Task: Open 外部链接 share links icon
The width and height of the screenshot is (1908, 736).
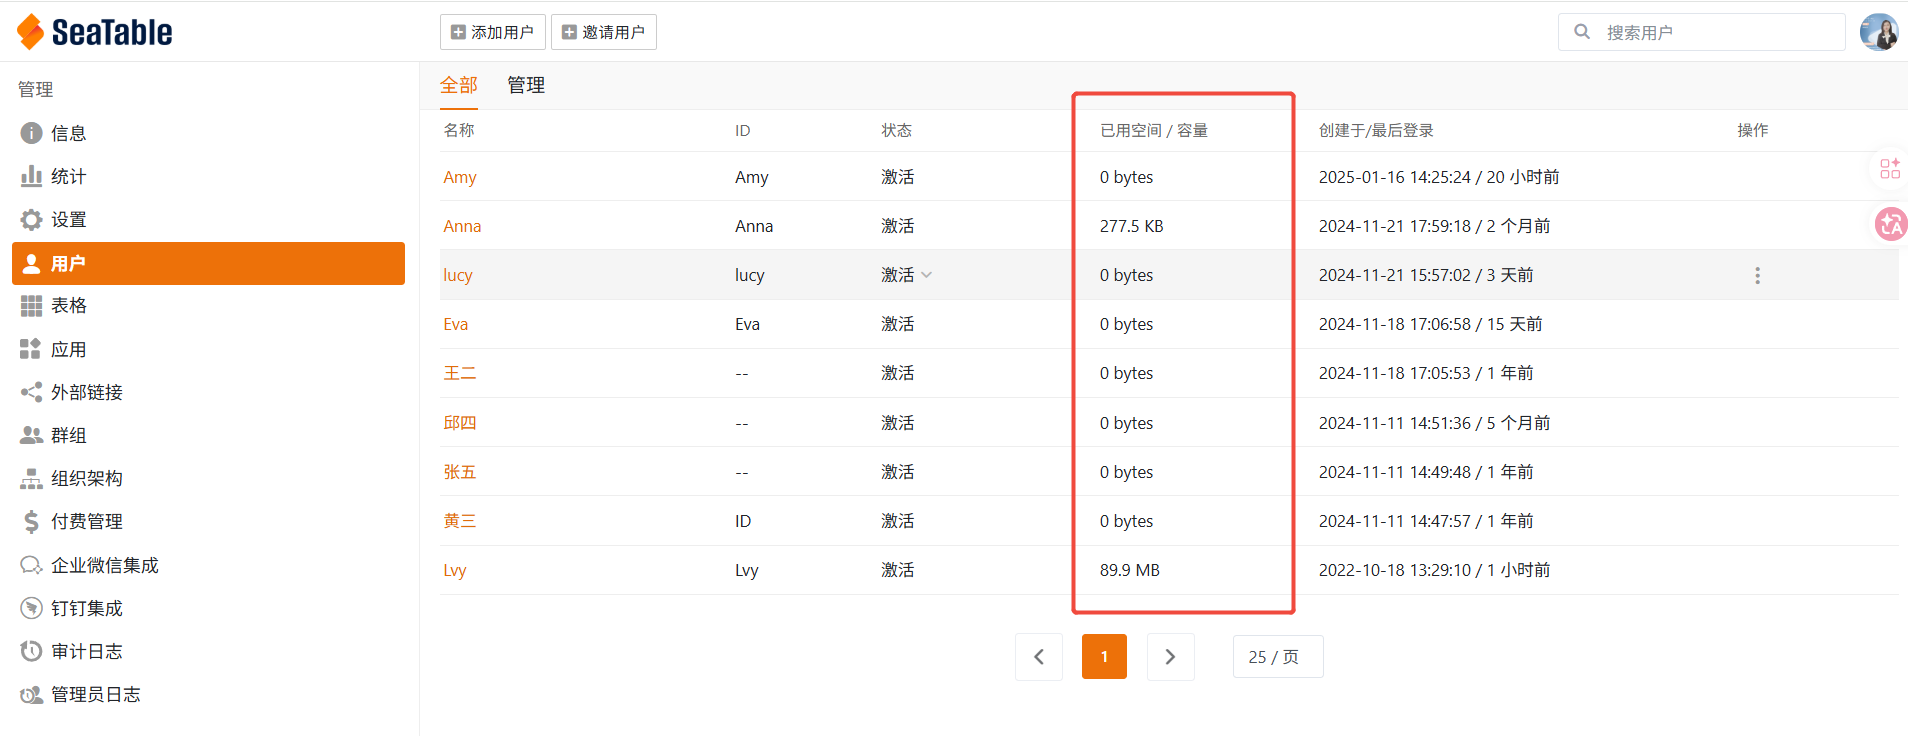Action: point(31,392)
